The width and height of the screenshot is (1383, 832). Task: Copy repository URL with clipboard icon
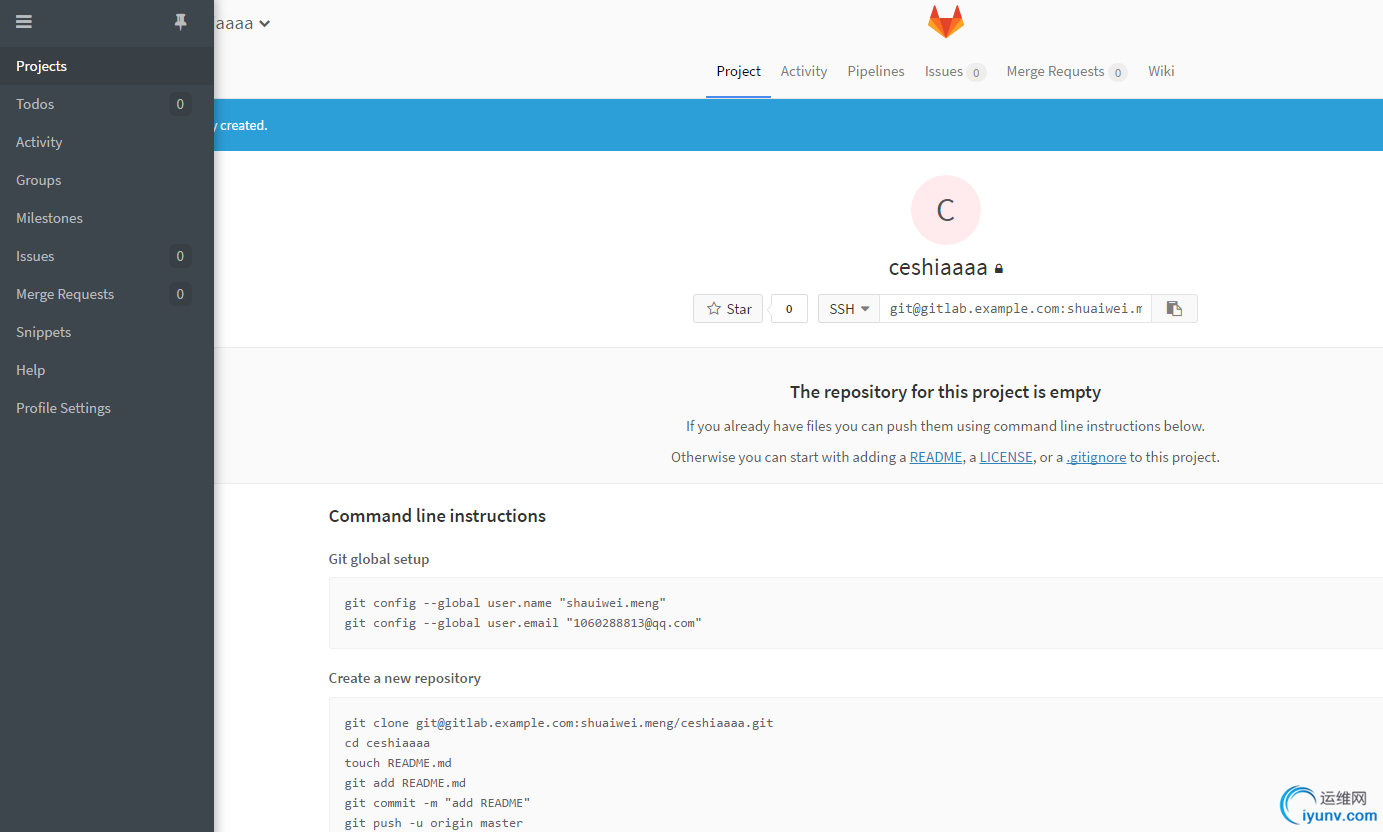[x=1174, y=309]
